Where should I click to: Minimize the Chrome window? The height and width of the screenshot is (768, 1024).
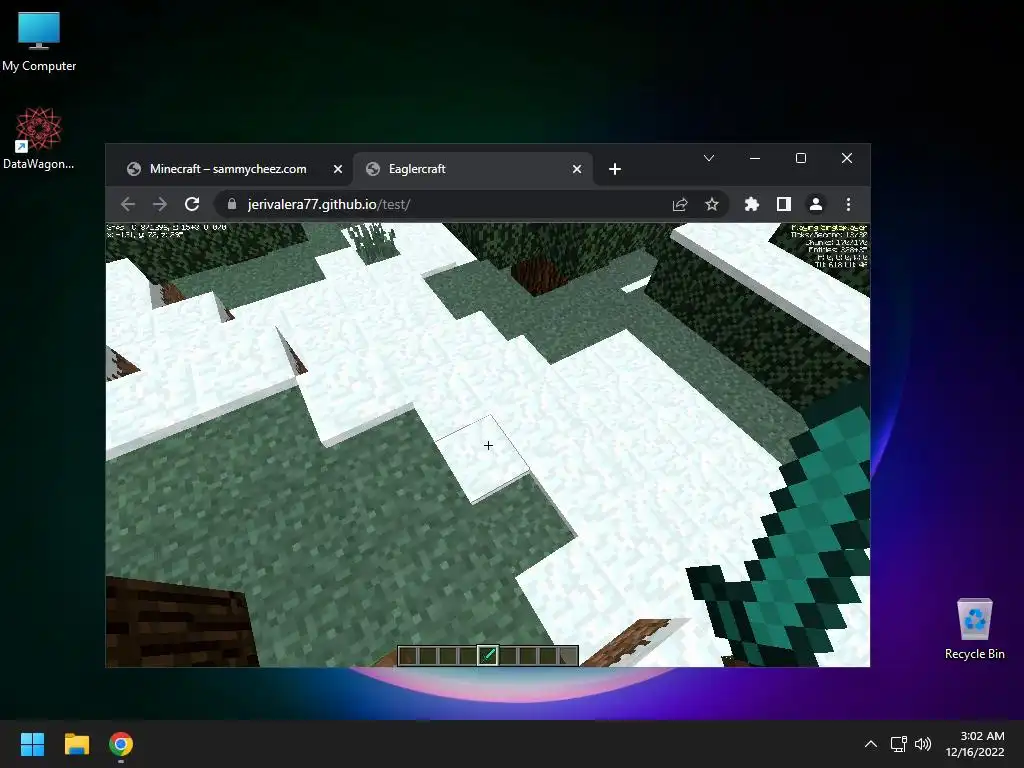point(755,158)
